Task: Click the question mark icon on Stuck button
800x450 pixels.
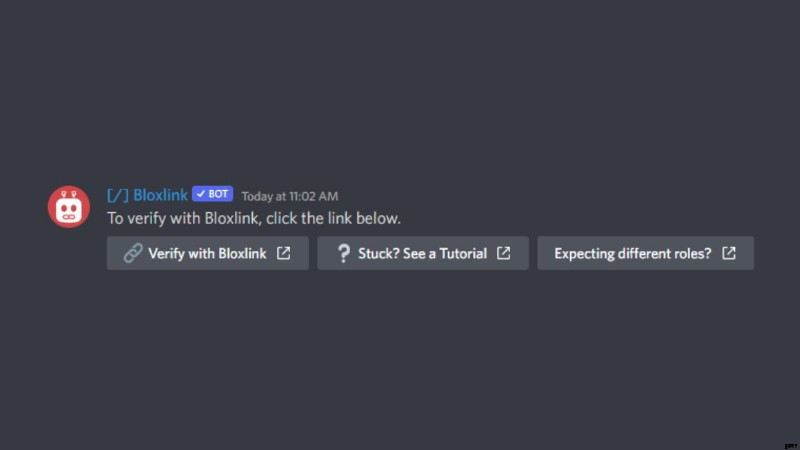Action: (x=344, y=253)
